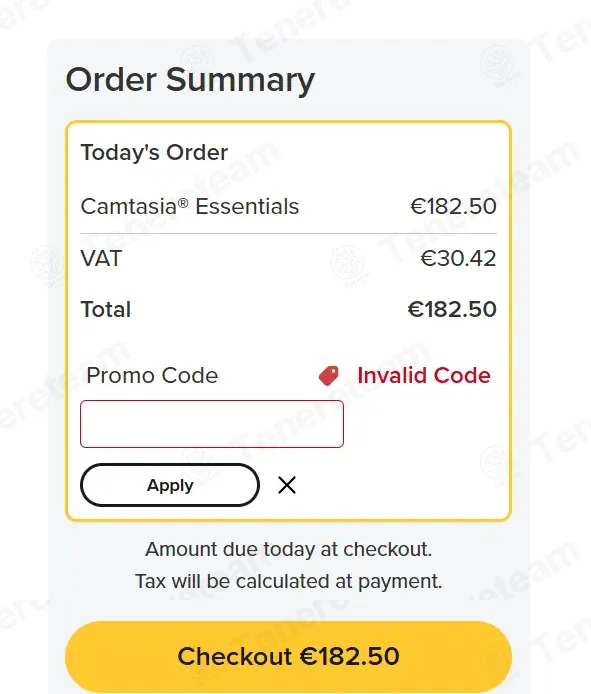Click the Order Summary title
This screenshot has height=694, width=591.
pos(190,80)
